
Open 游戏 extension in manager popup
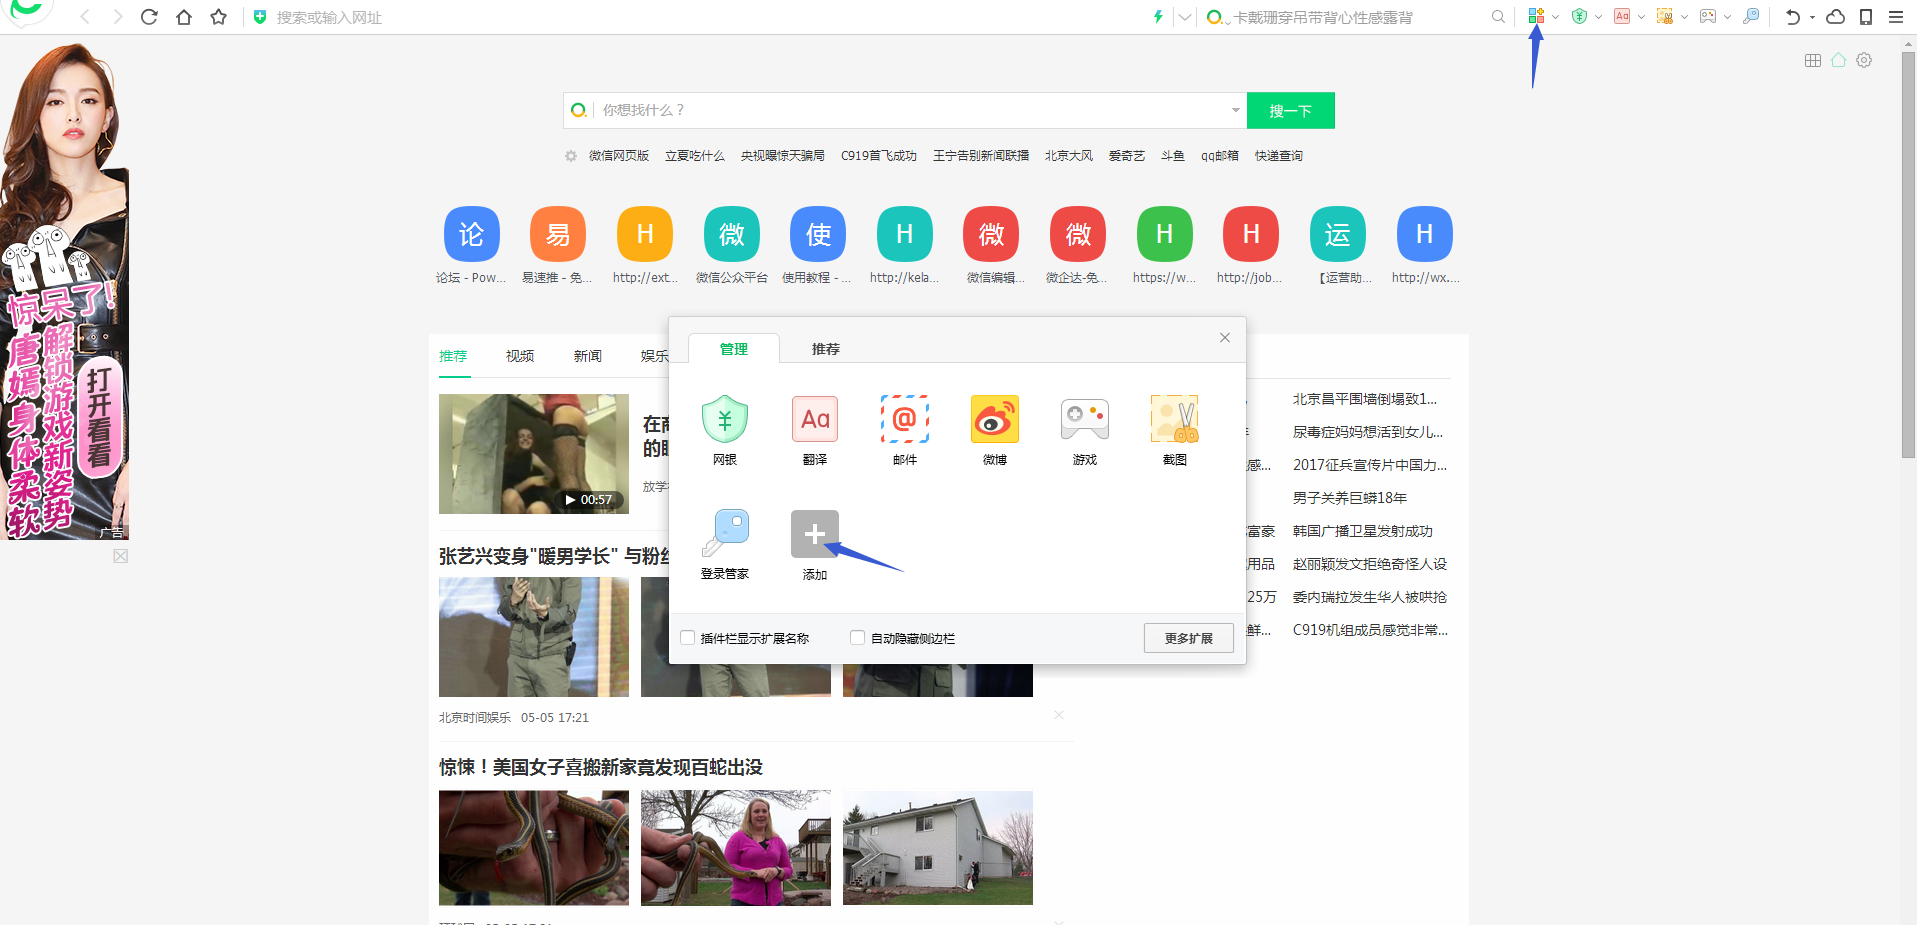[x=1085, y=430]
